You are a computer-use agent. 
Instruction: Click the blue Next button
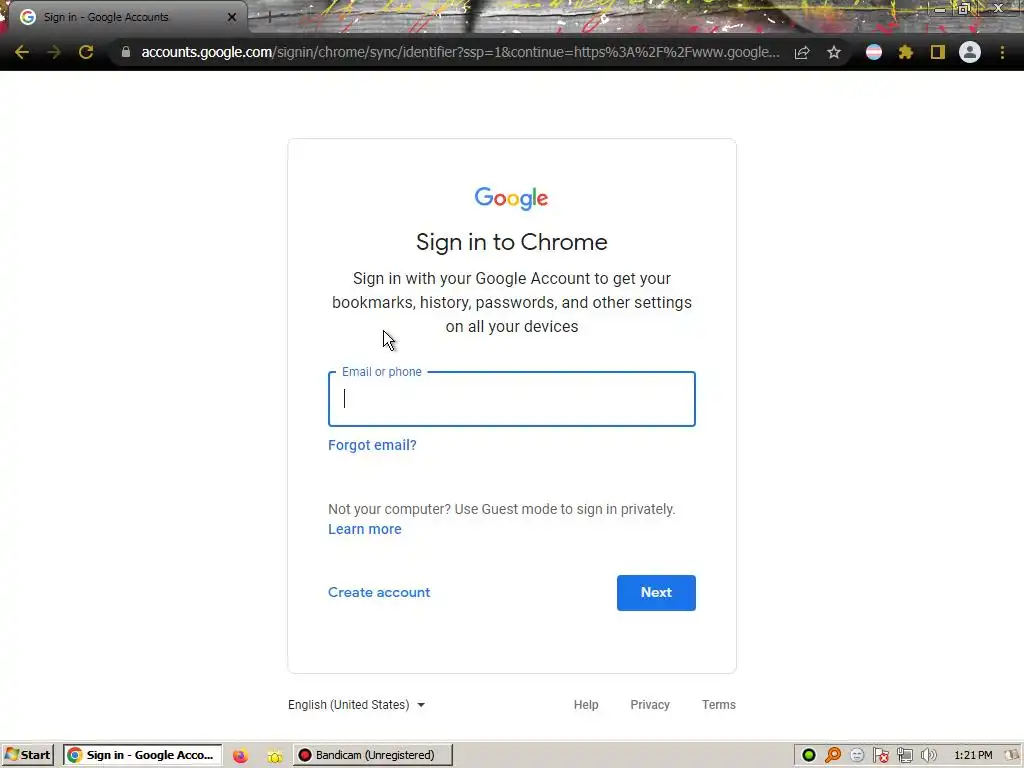click(656, 592)
